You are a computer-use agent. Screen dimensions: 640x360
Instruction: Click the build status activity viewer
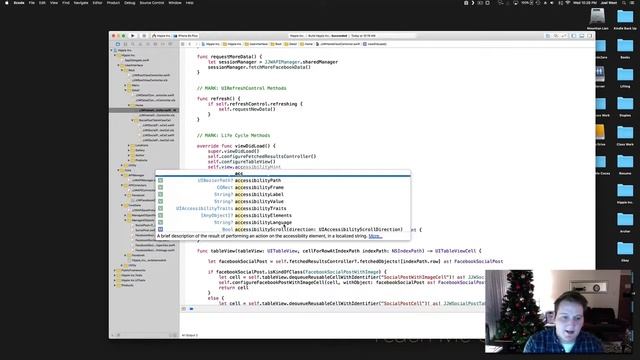pos(352,36)
